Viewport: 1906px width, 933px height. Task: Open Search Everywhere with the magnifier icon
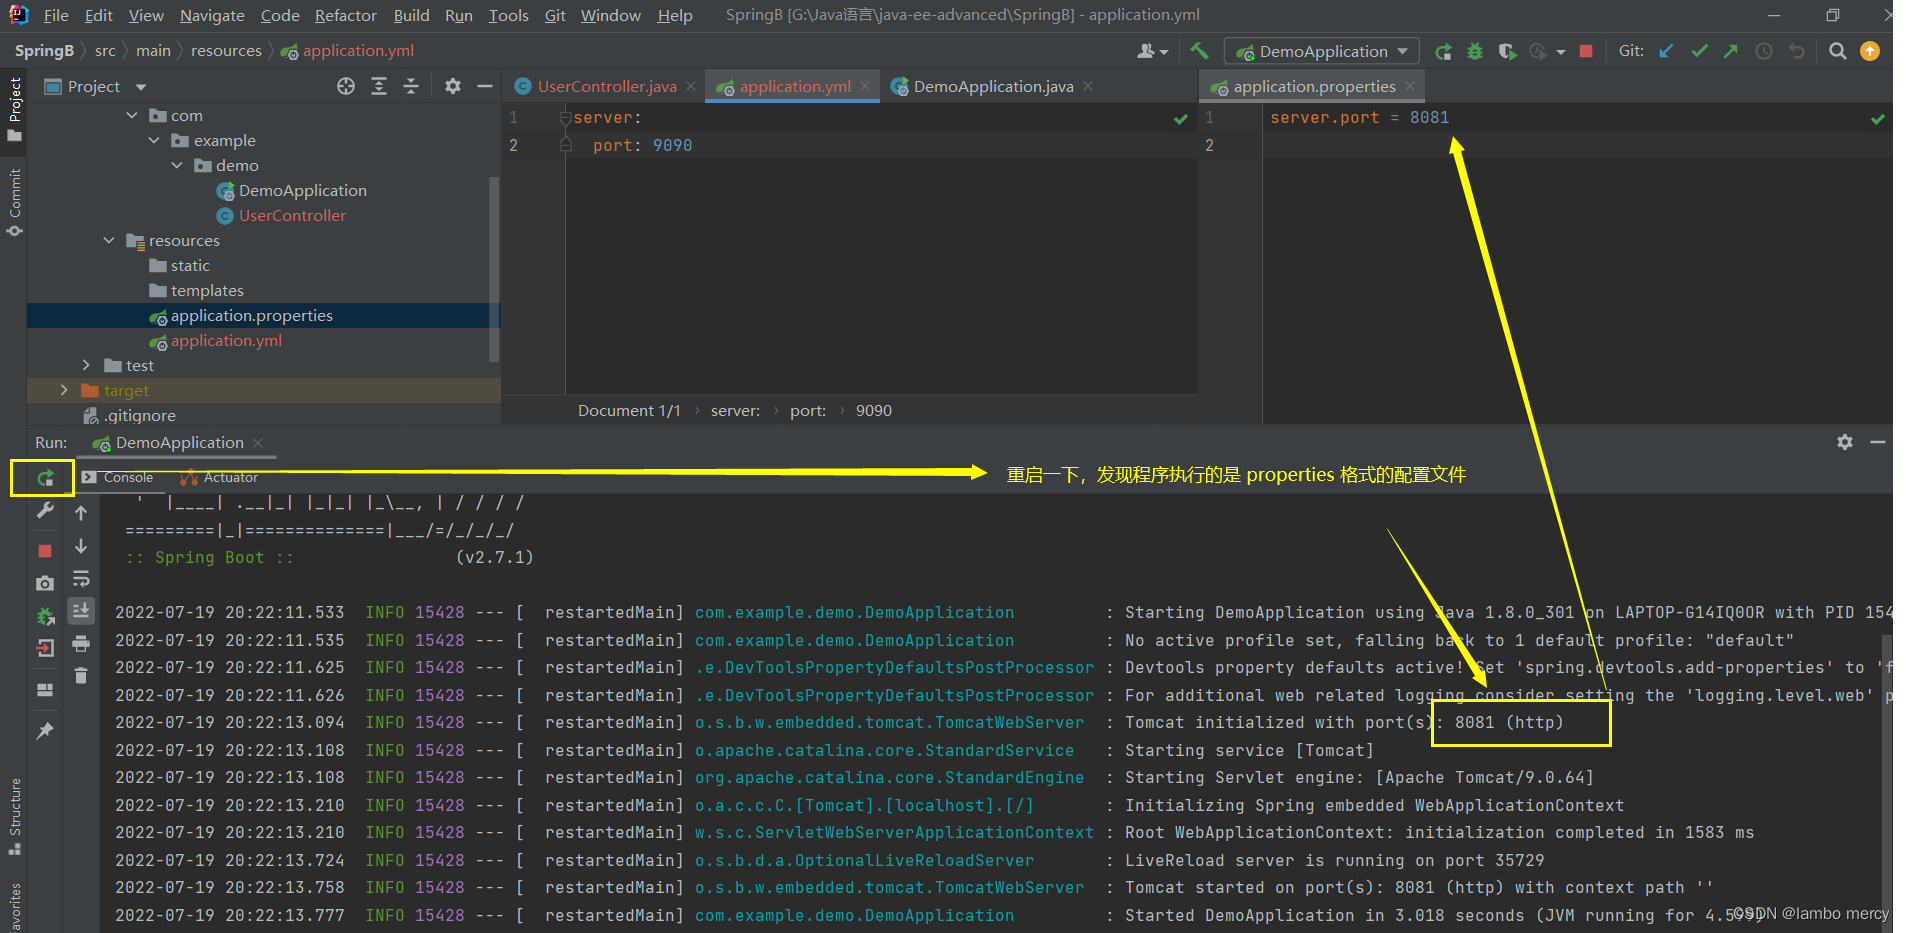click(x=1837, y=51)
